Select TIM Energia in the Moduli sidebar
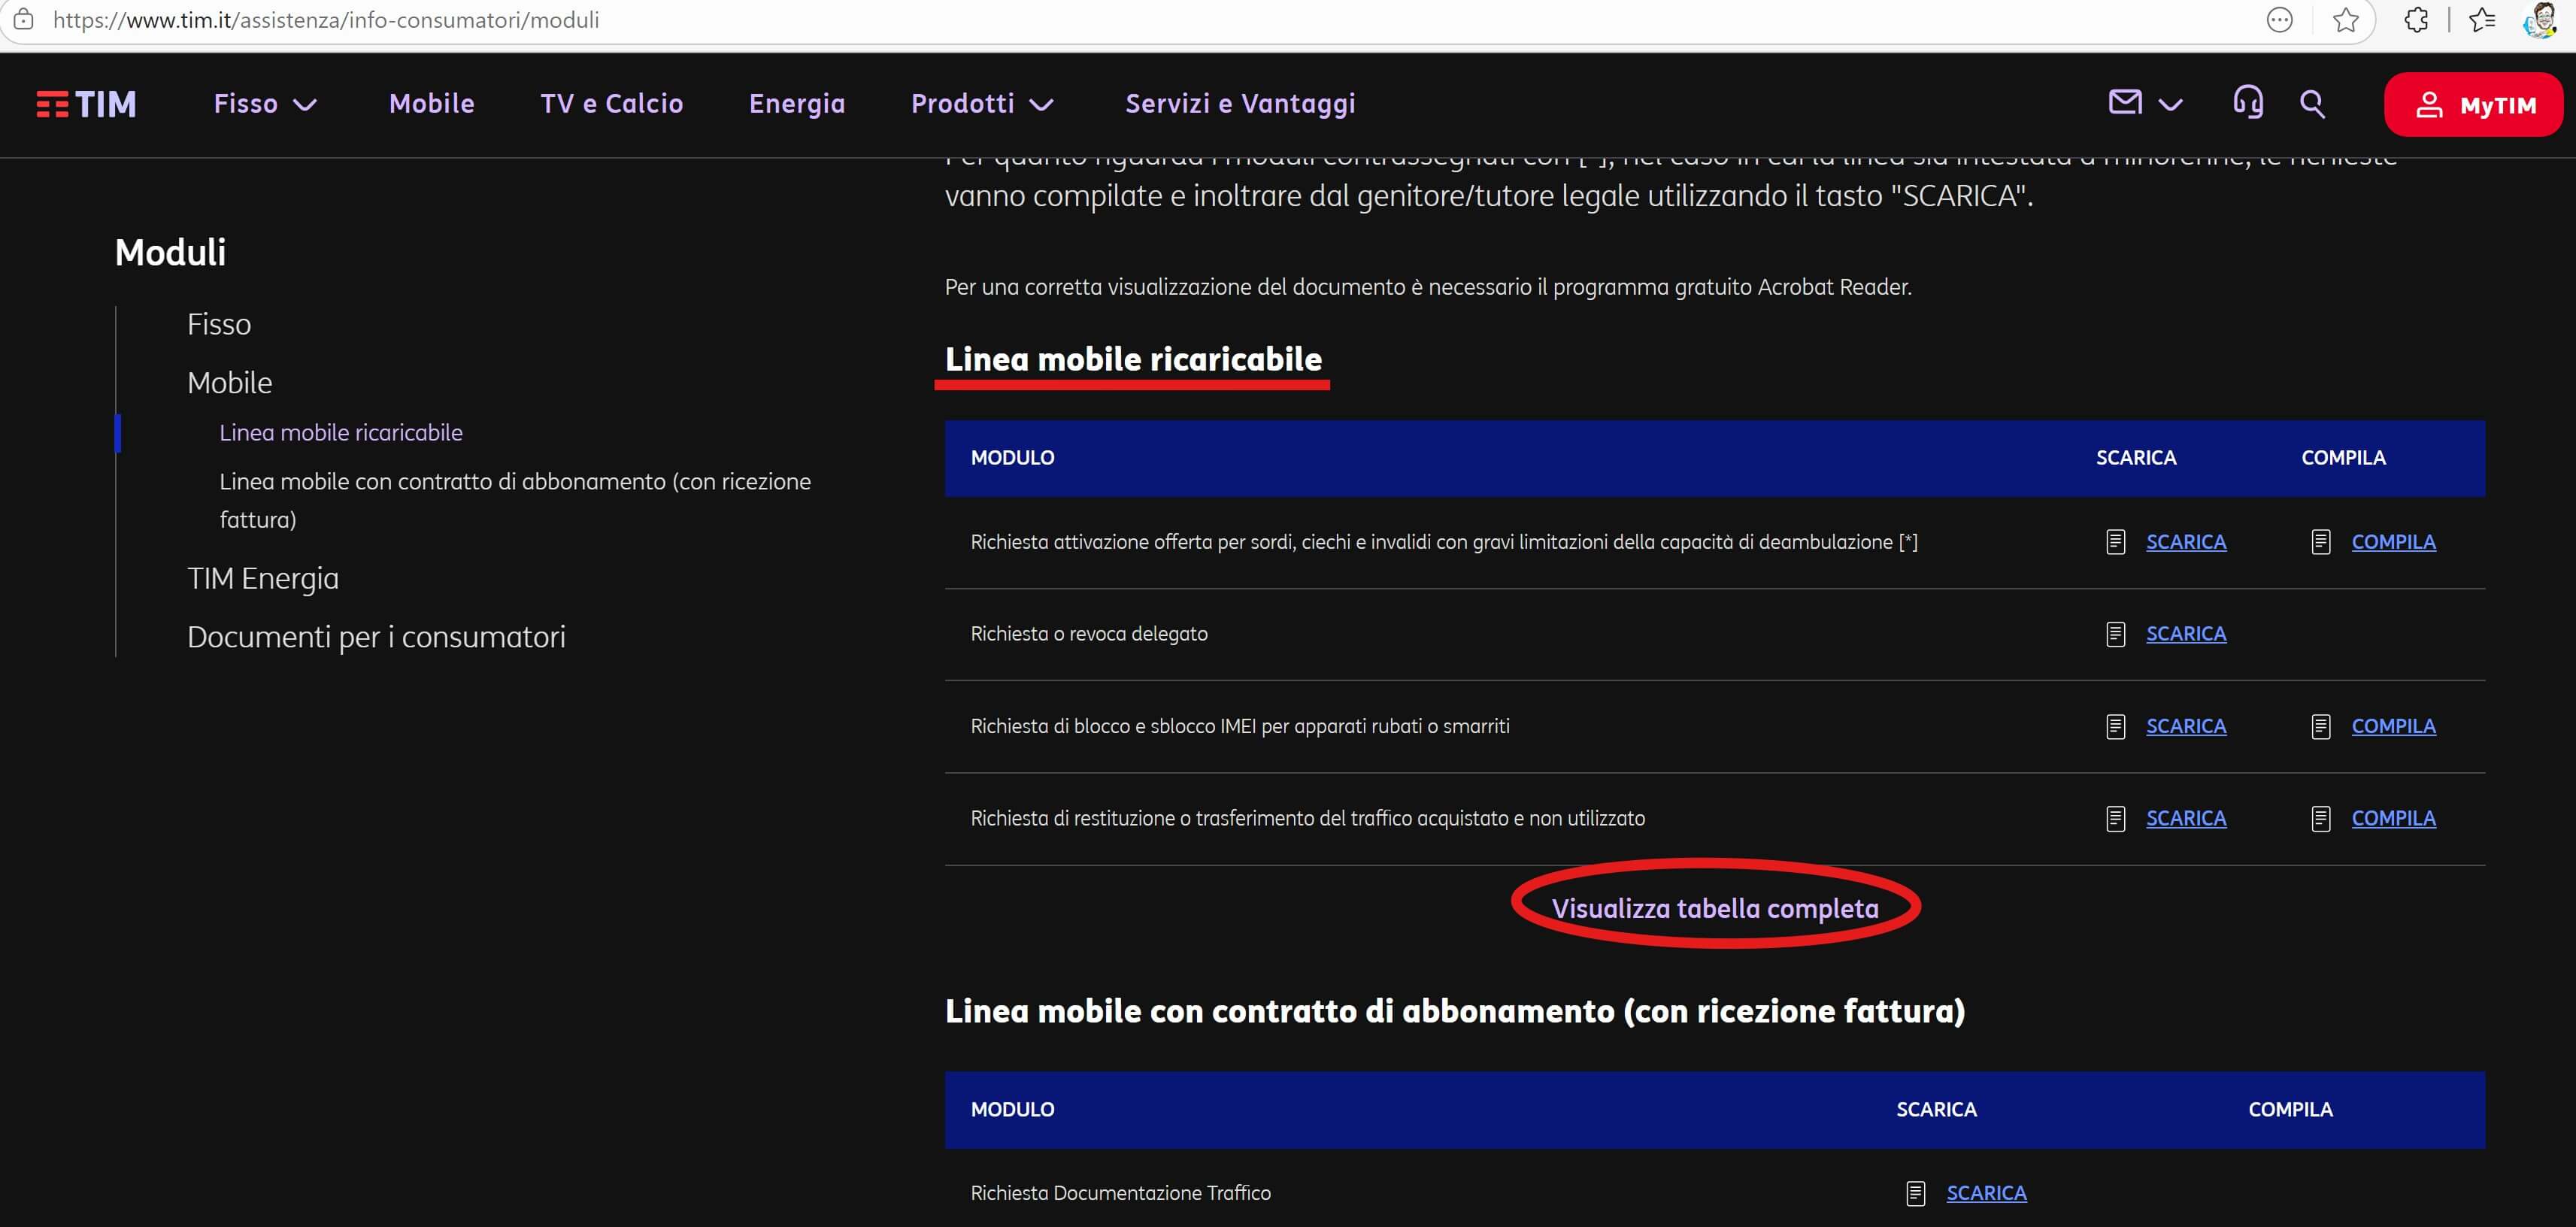The width and height of the screenshot is (2576, 1227). pyautogui.click(x=262, y=578)
